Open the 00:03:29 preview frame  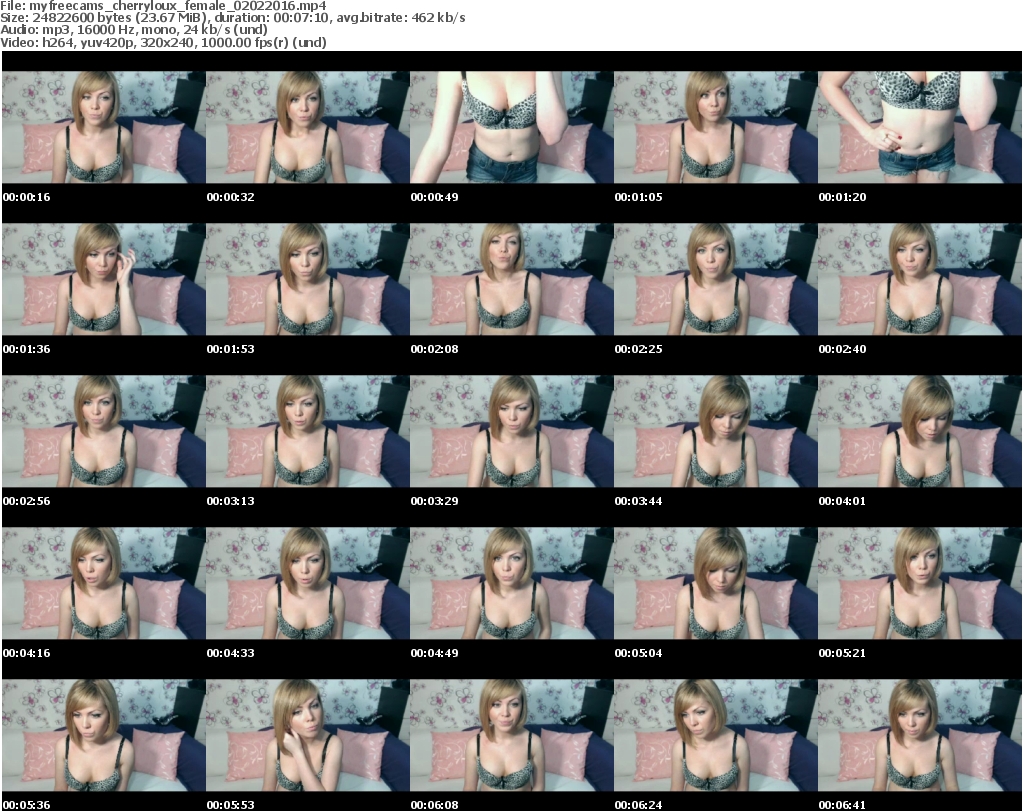point(511,432)
